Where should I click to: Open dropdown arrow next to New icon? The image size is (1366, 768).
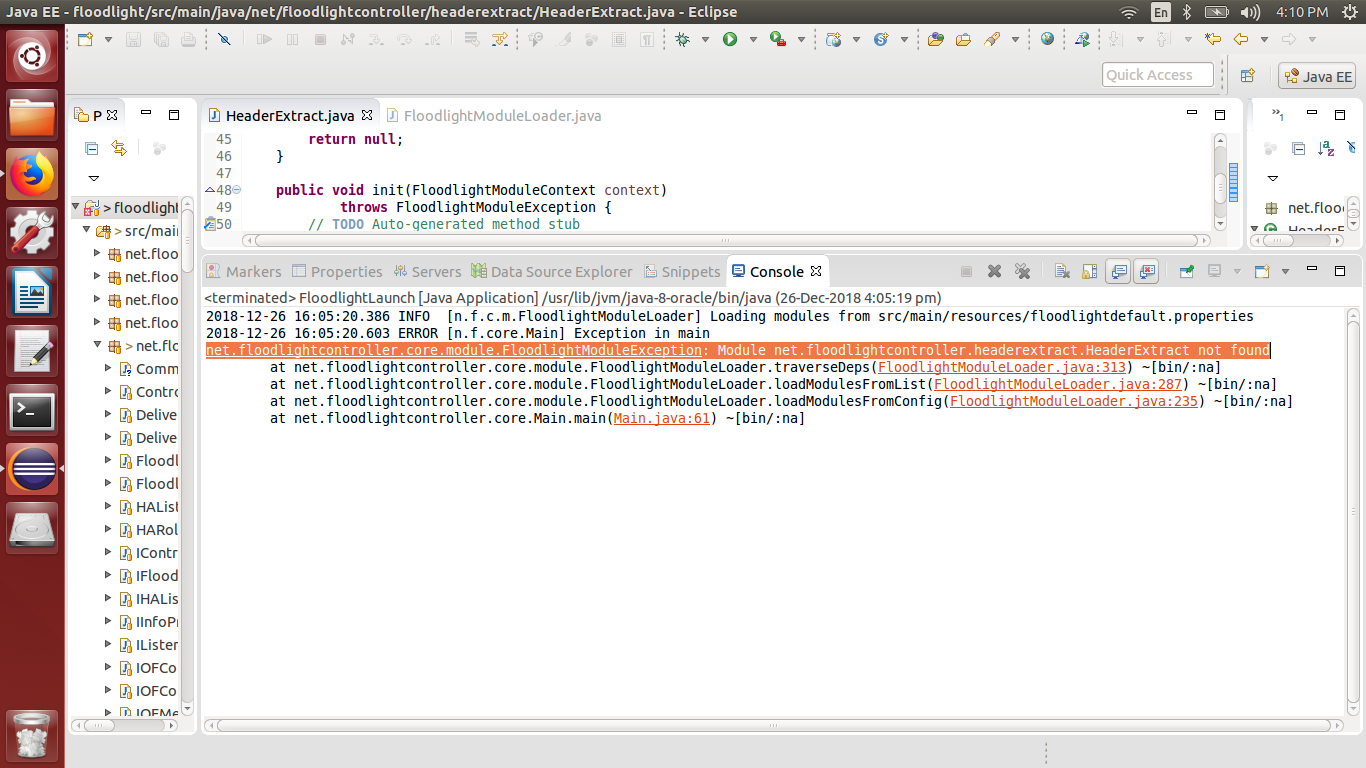(x=107, y=39)
